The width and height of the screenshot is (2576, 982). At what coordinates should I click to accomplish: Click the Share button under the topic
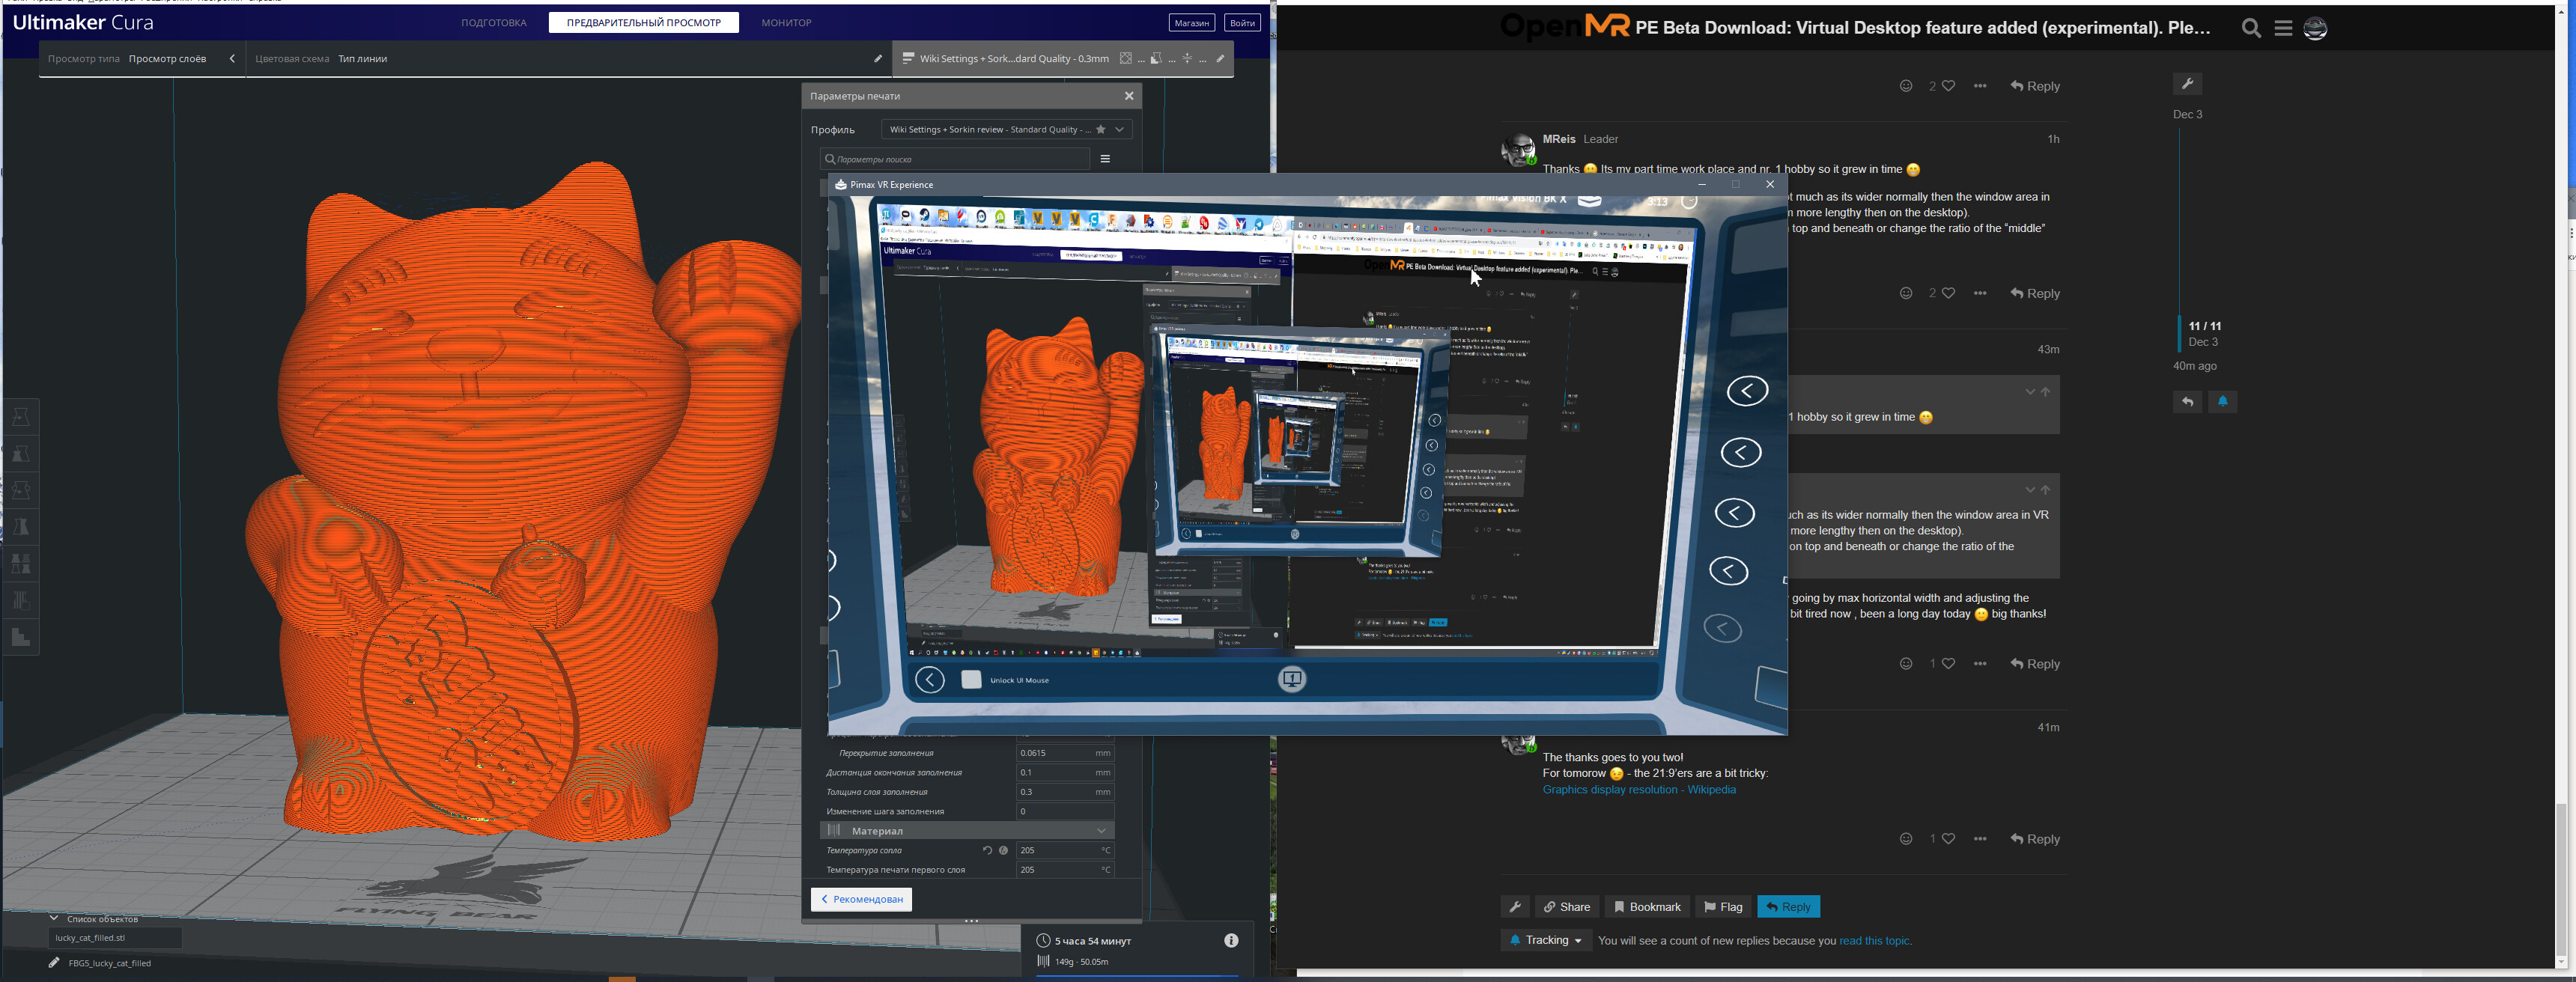[1566, 907]
